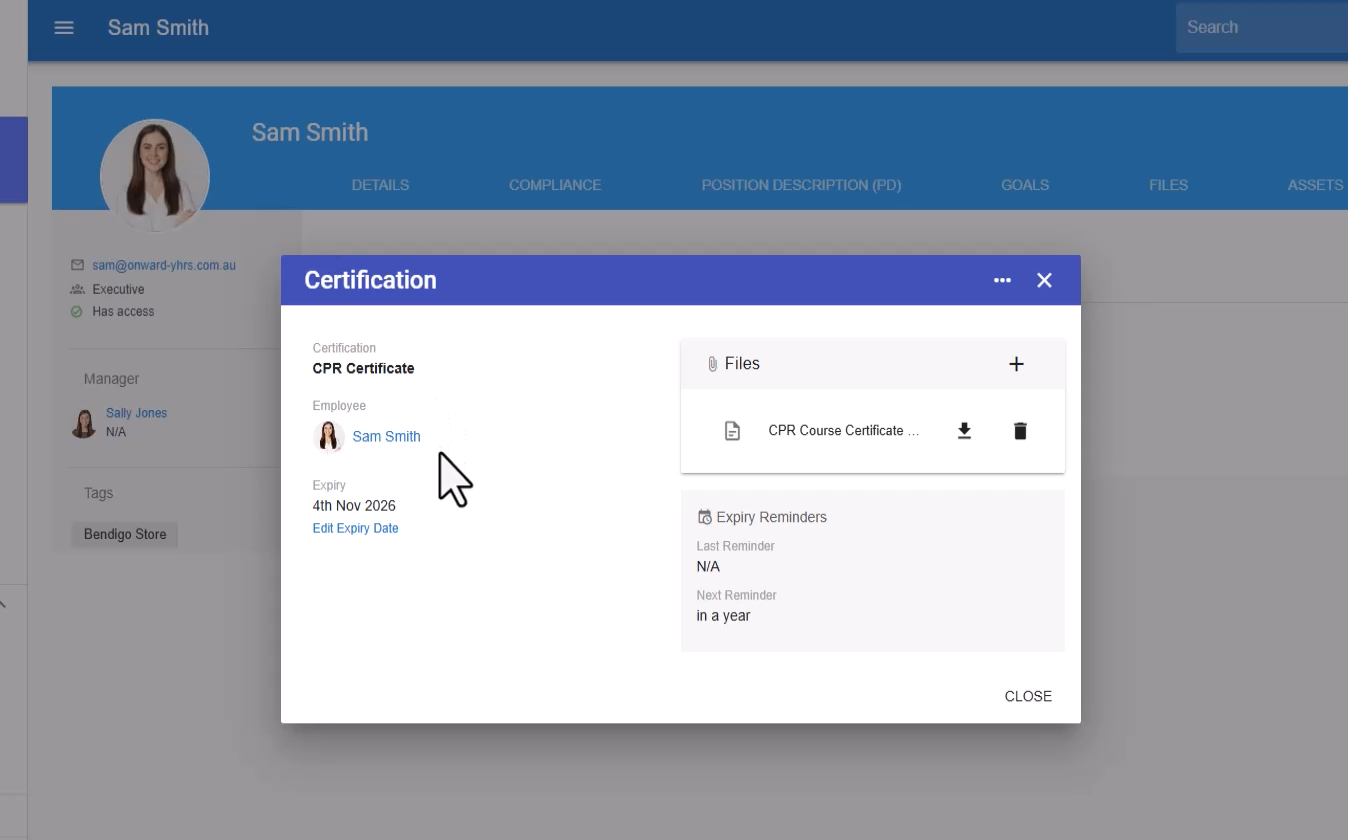The height and width of the screenshot is (840, 1348).
Task: Click the document icon beside CPR Course Certificate
Action: coord(732,431)
